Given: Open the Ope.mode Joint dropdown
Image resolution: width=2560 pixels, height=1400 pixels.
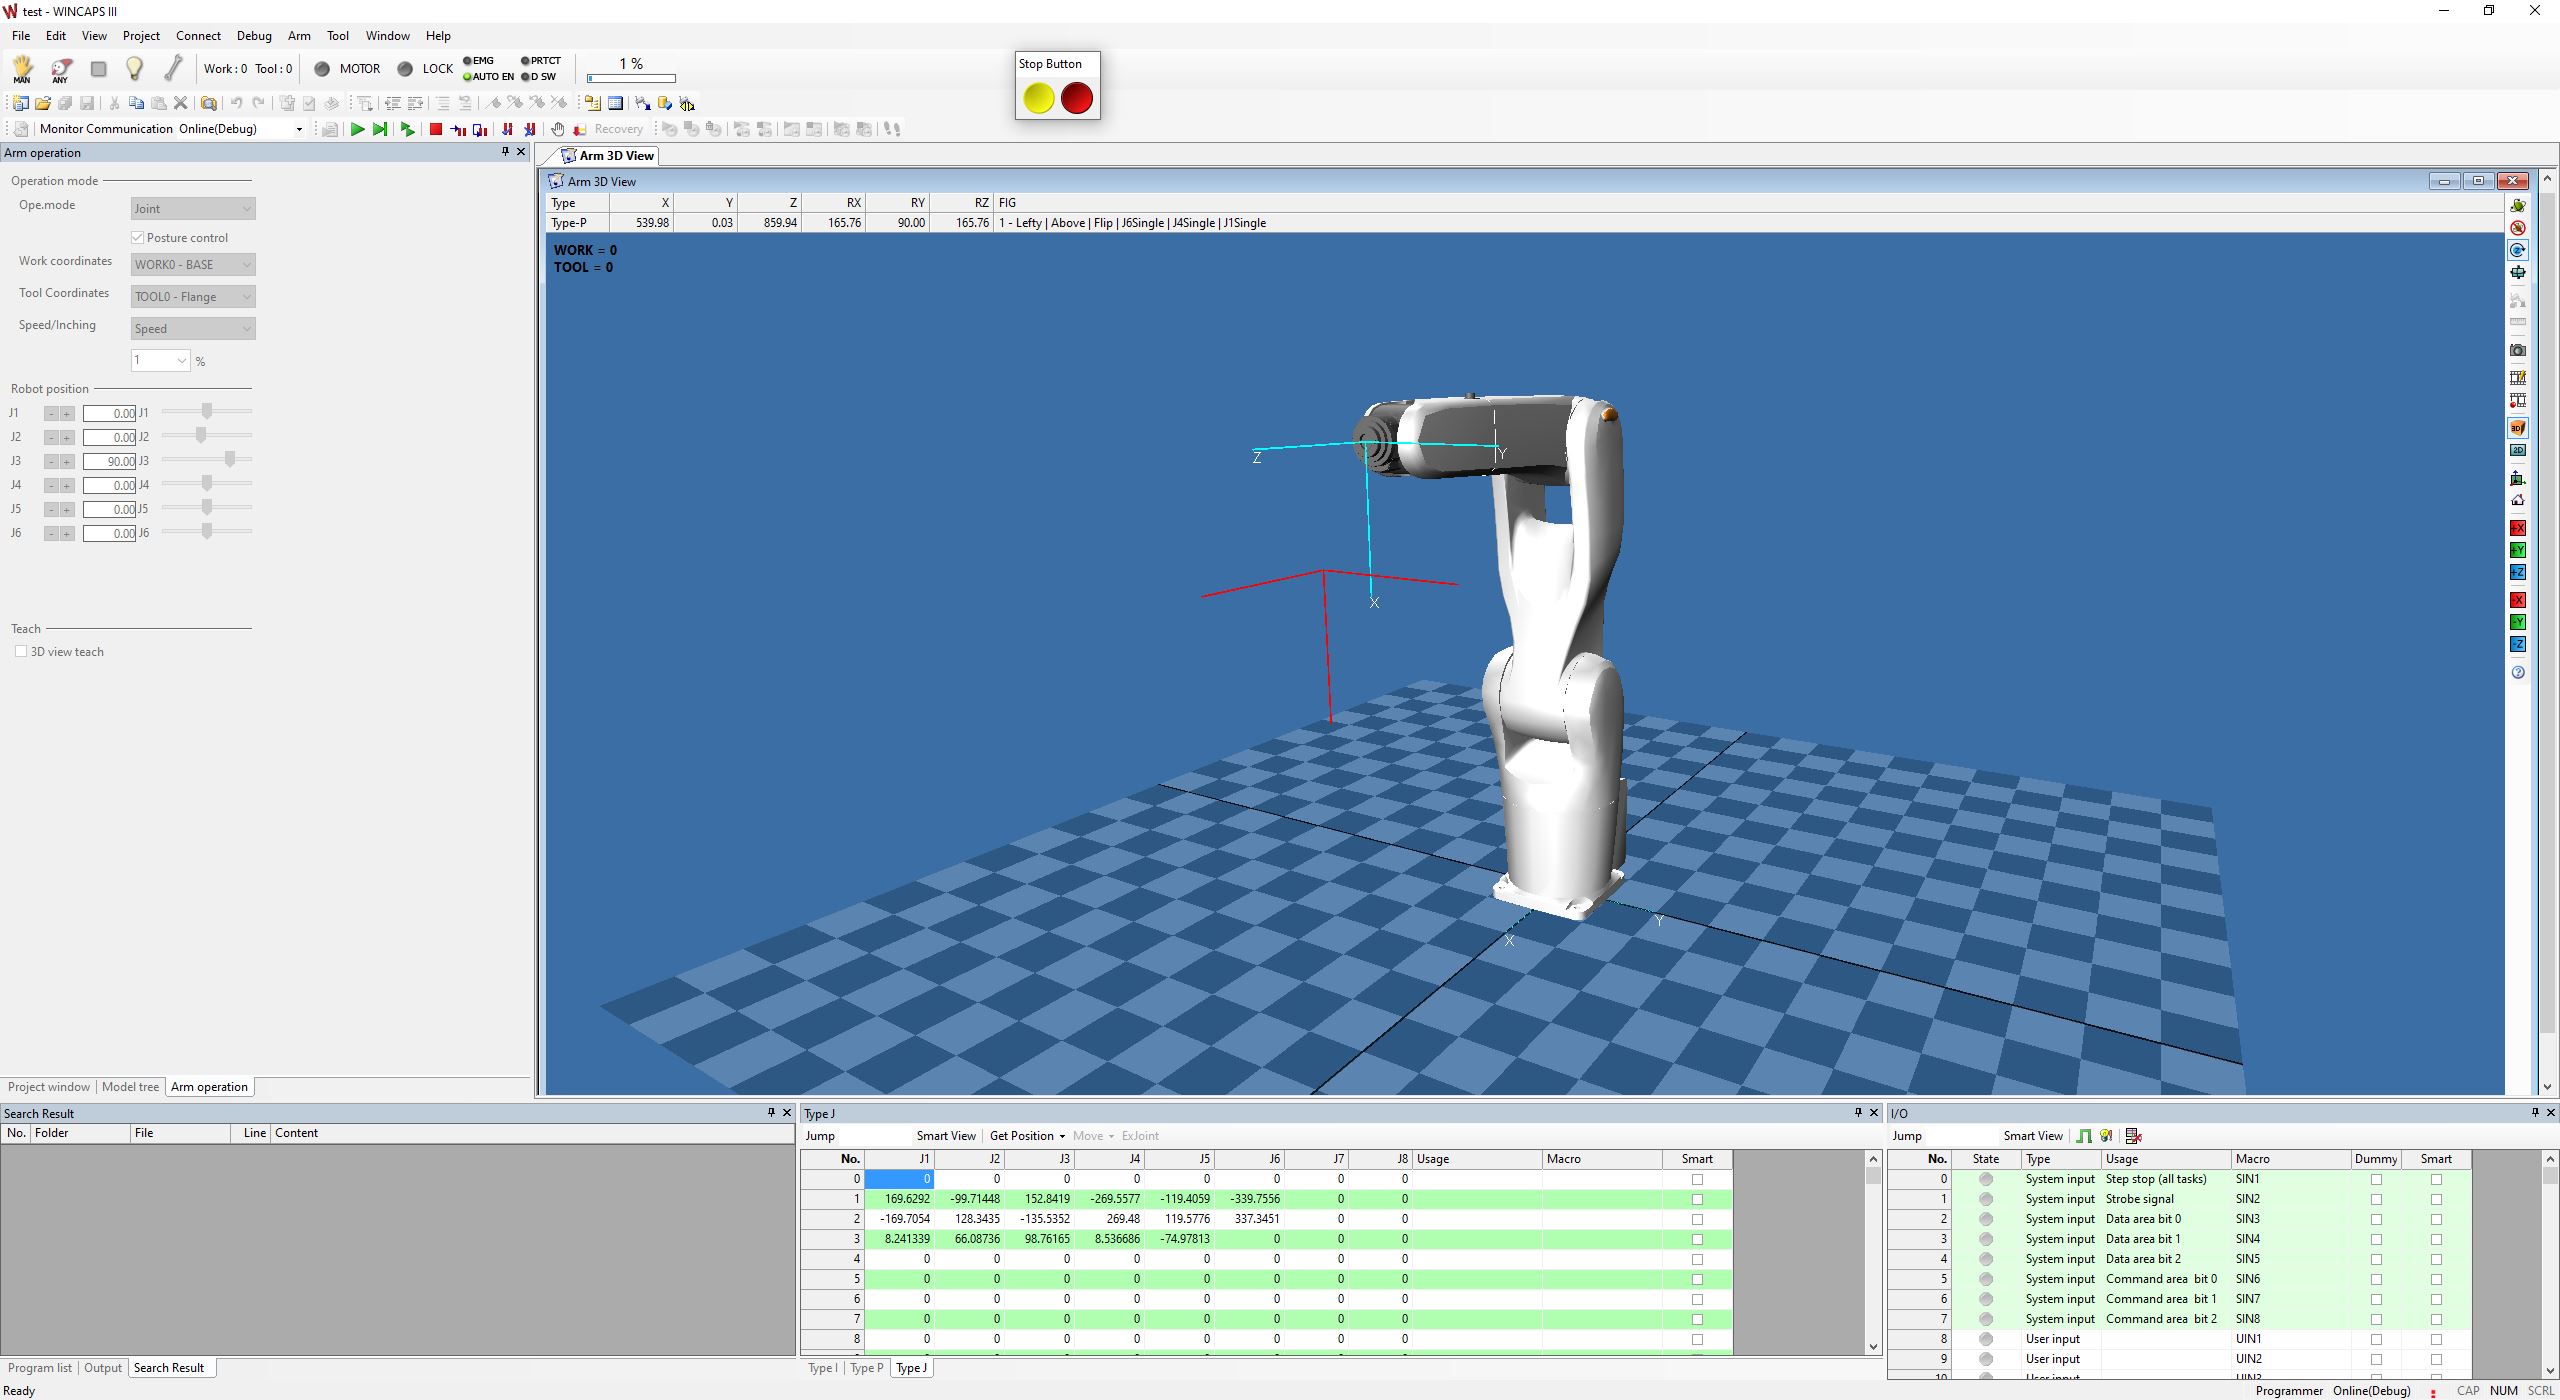Looking at the screenshot, I should point(193,209).
